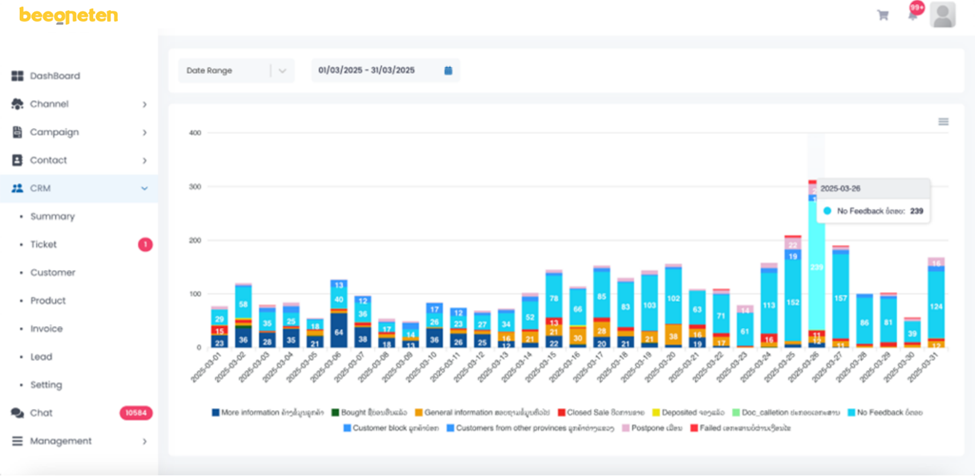975x476 pixels.
Task: Open the user profile avatar
Action: point(942,15)
